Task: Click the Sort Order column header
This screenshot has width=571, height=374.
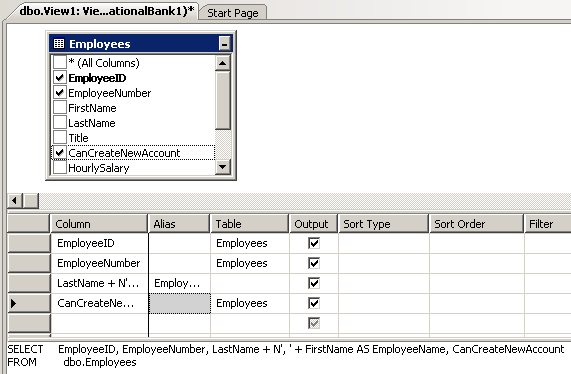Action: click(476, 224)
